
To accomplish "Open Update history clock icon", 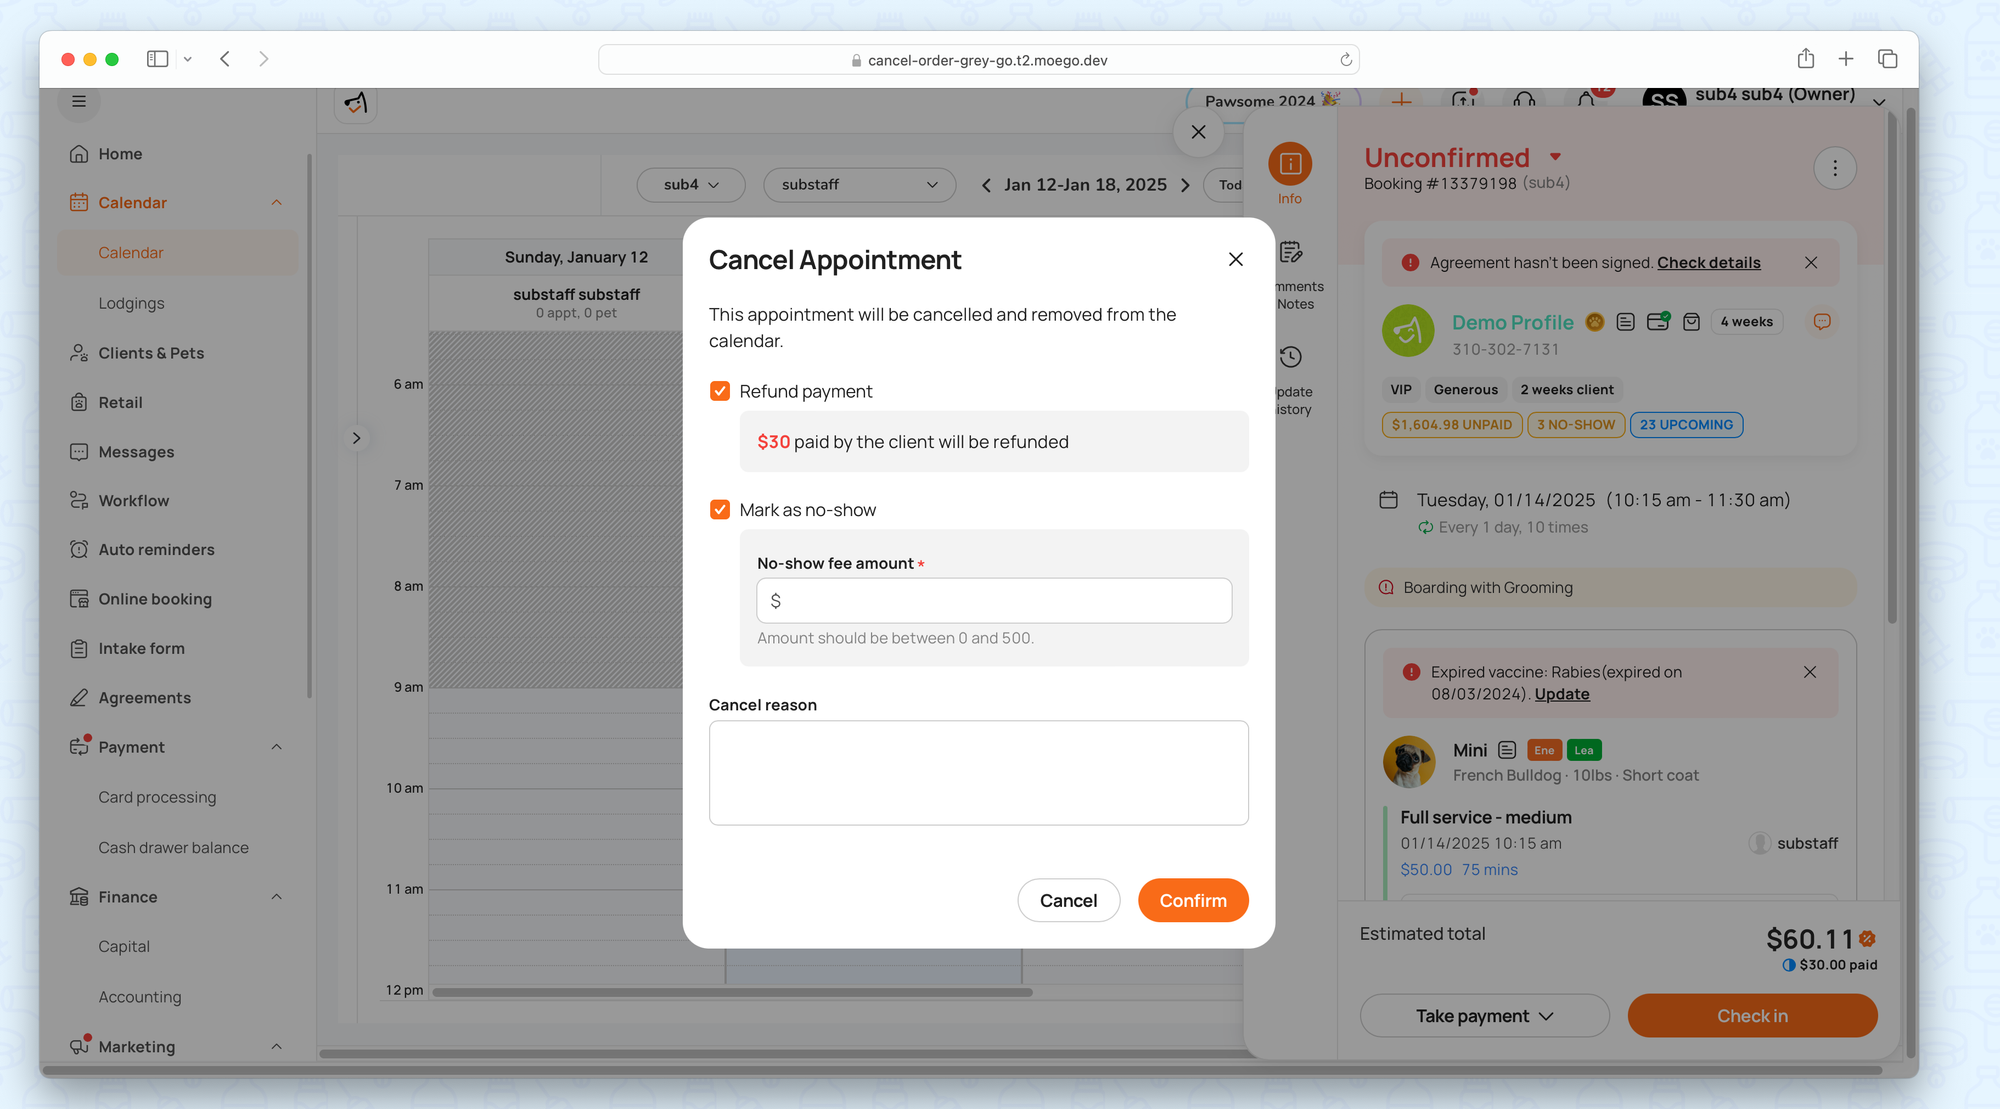I will tap(1291, 357).
